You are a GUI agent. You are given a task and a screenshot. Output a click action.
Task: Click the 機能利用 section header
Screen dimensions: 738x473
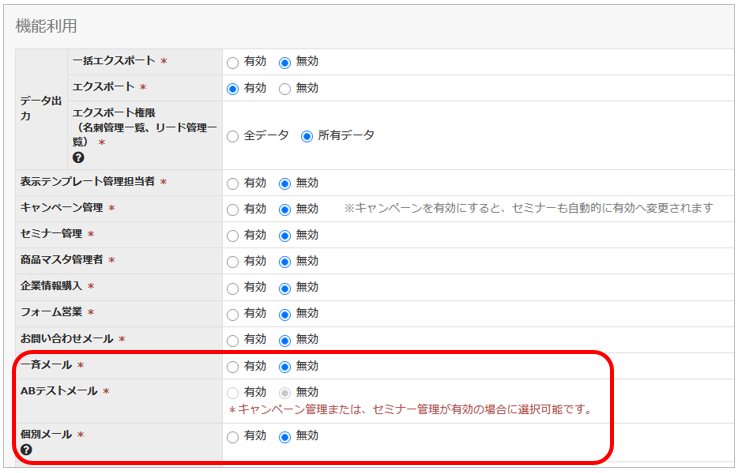click(x=46, y=26)
